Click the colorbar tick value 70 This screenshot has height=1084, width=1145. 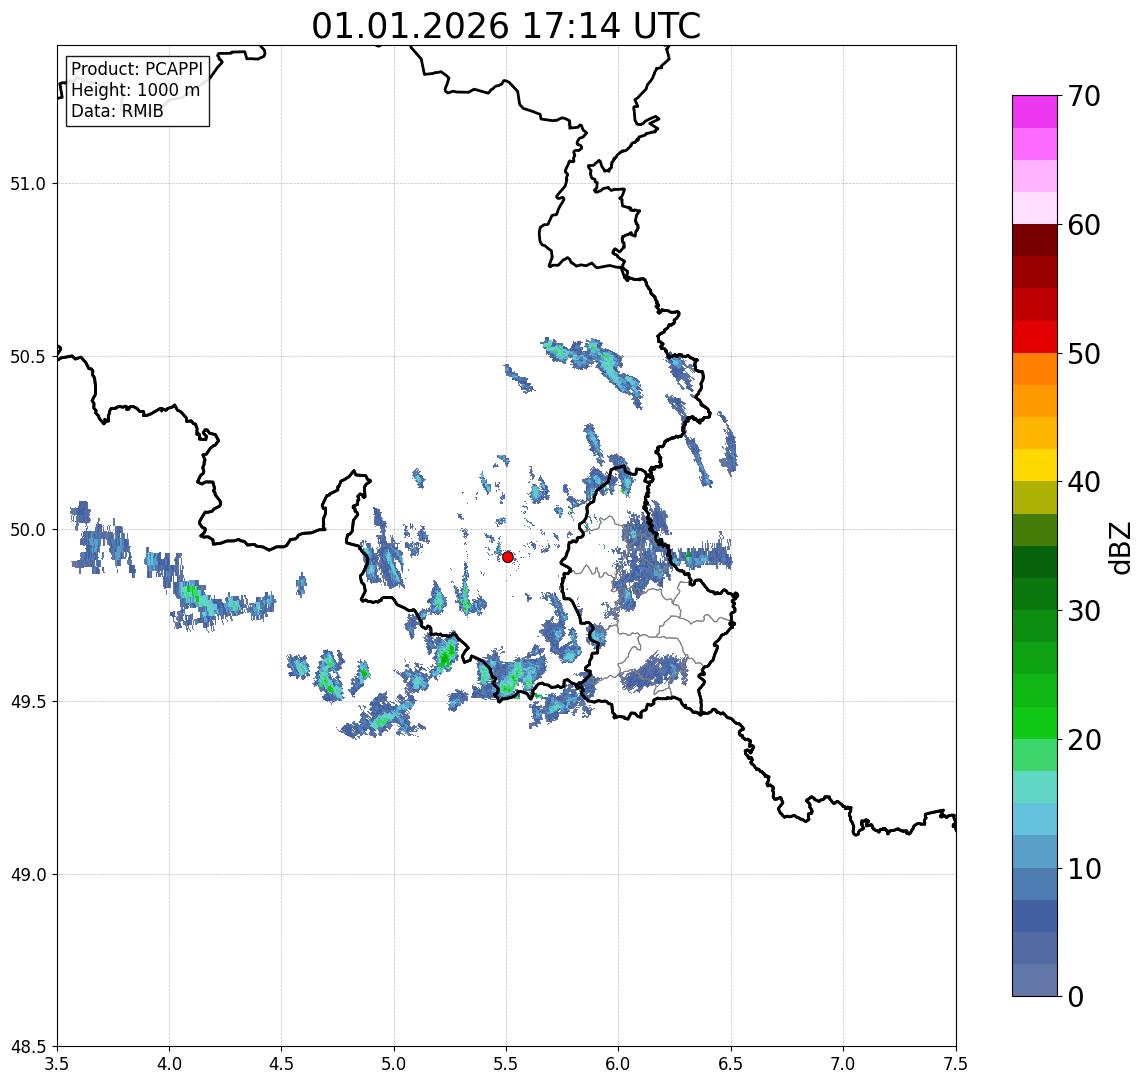(1084, 96)
